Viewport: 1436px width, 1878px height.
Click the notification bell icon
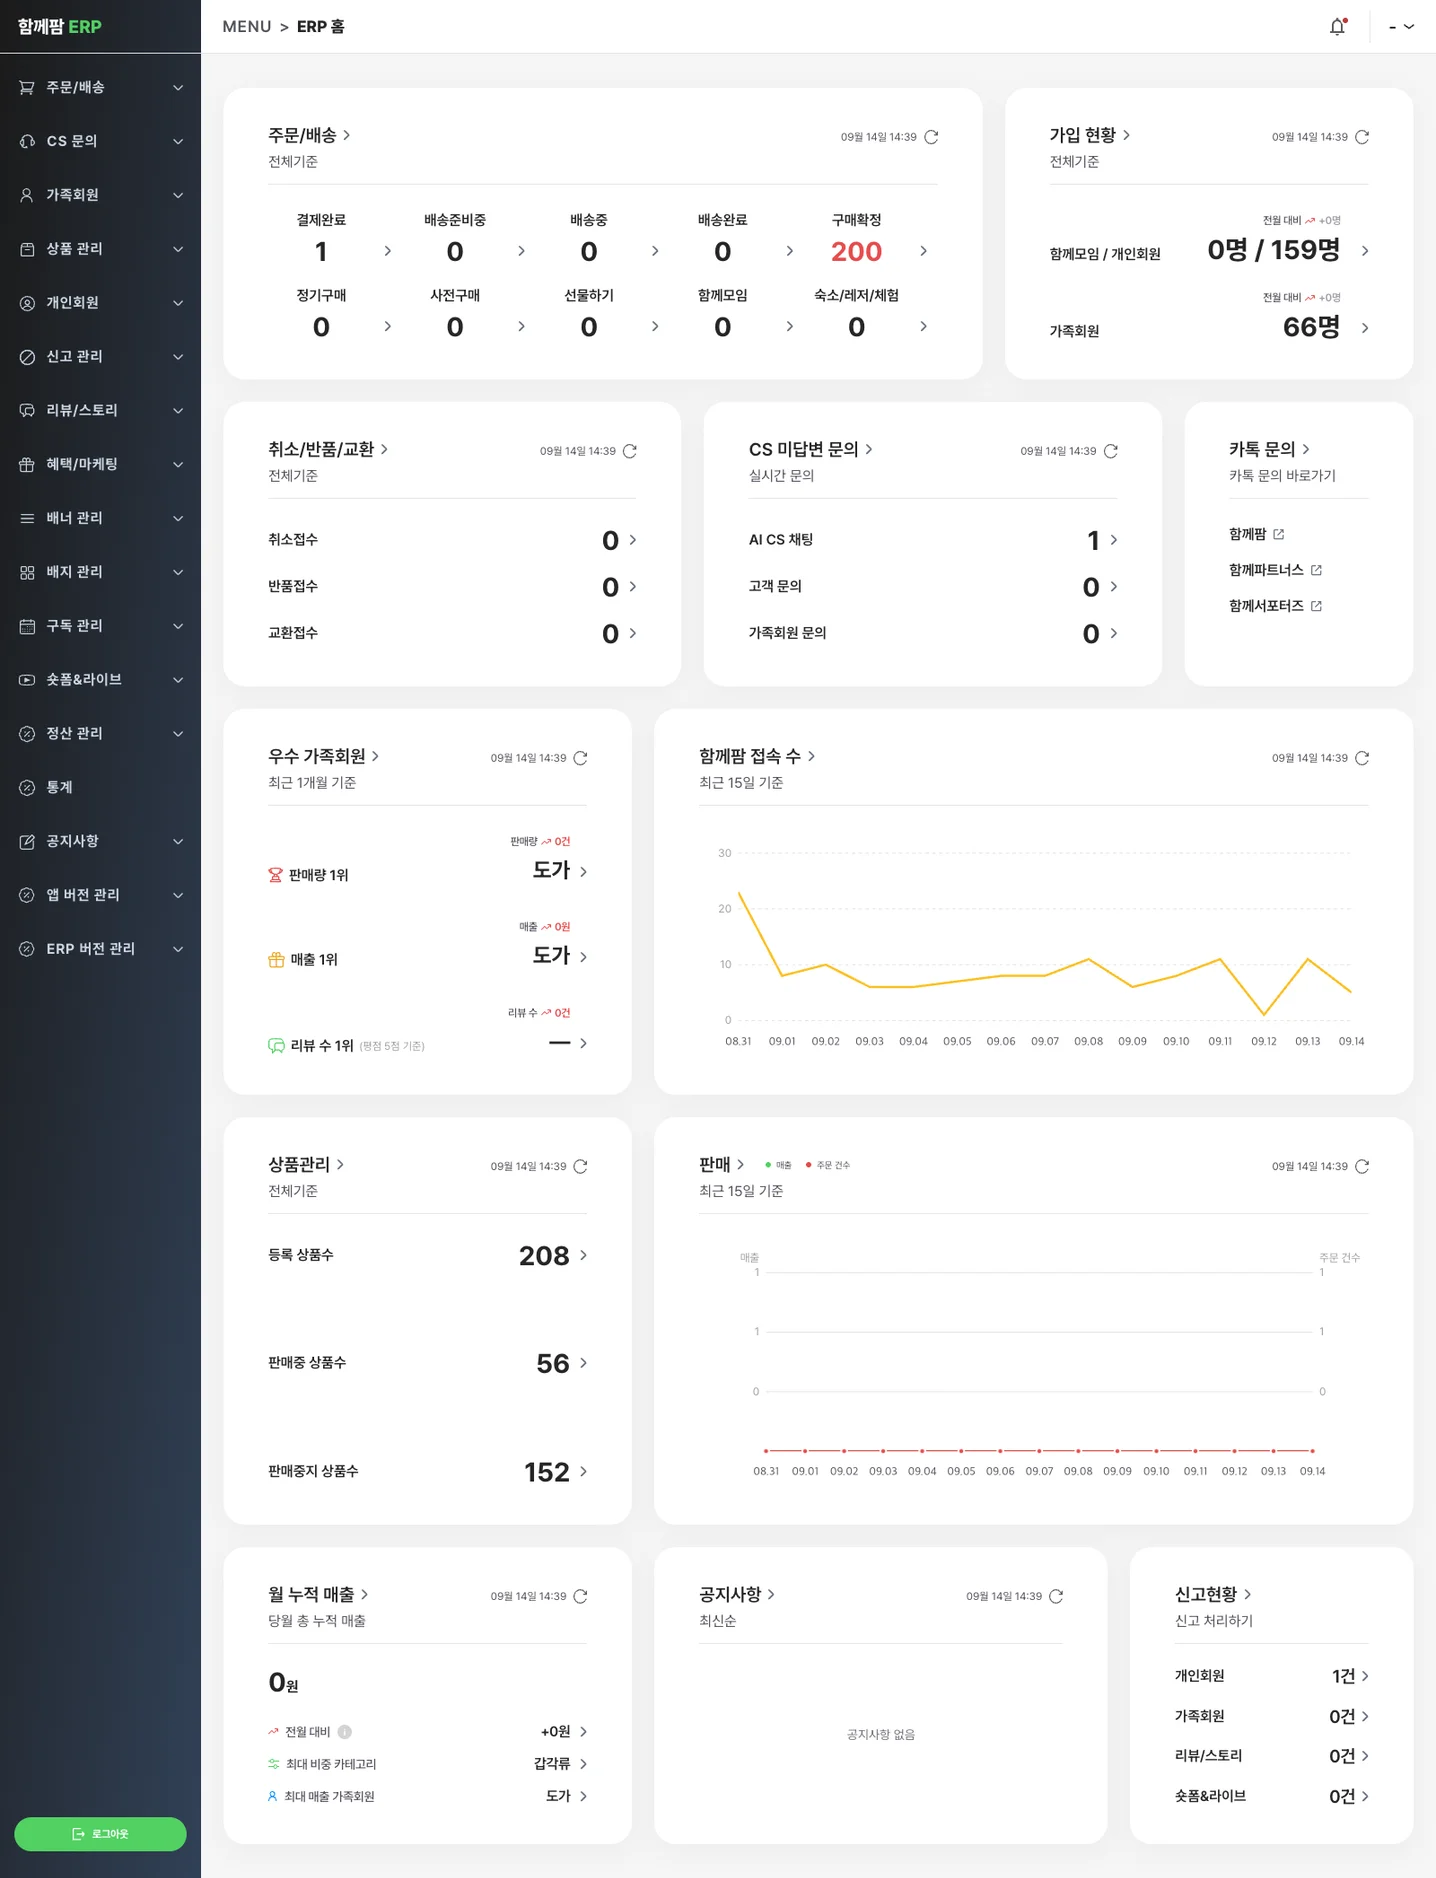click(x=1337, y=27)
